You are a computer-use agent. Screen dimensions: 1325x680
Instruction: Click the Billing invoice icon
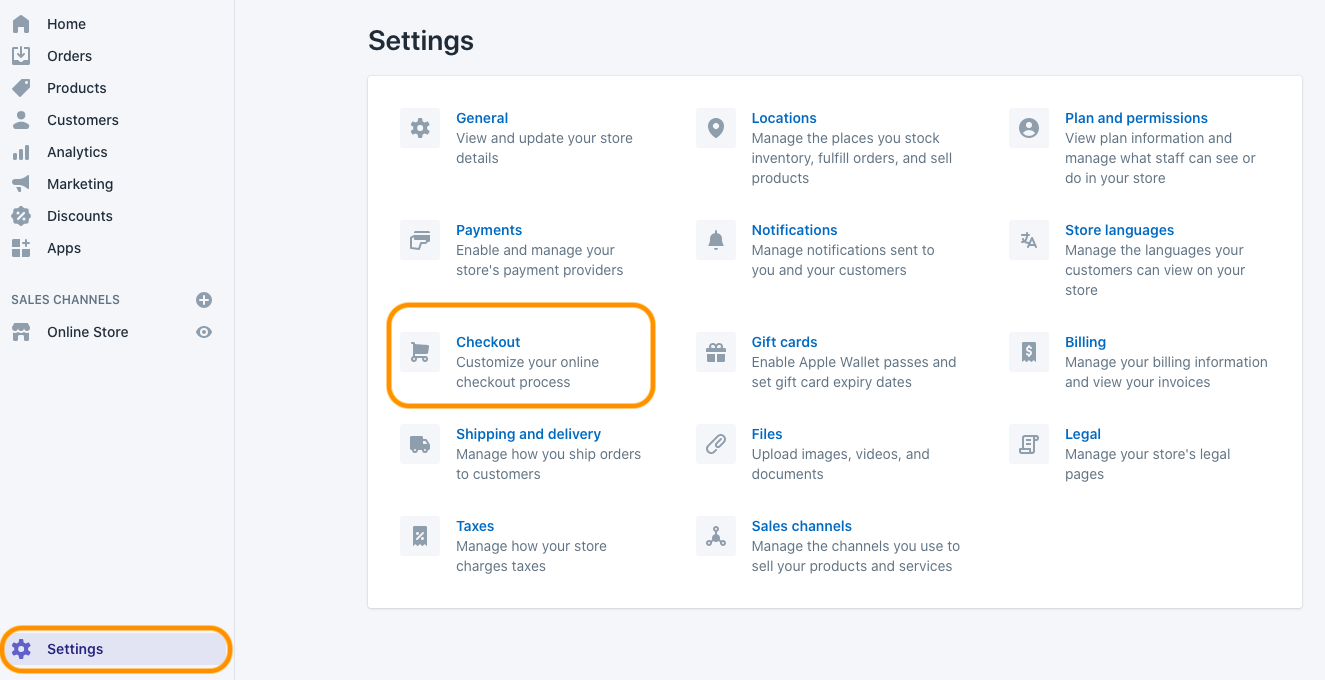pos(1029,352)
